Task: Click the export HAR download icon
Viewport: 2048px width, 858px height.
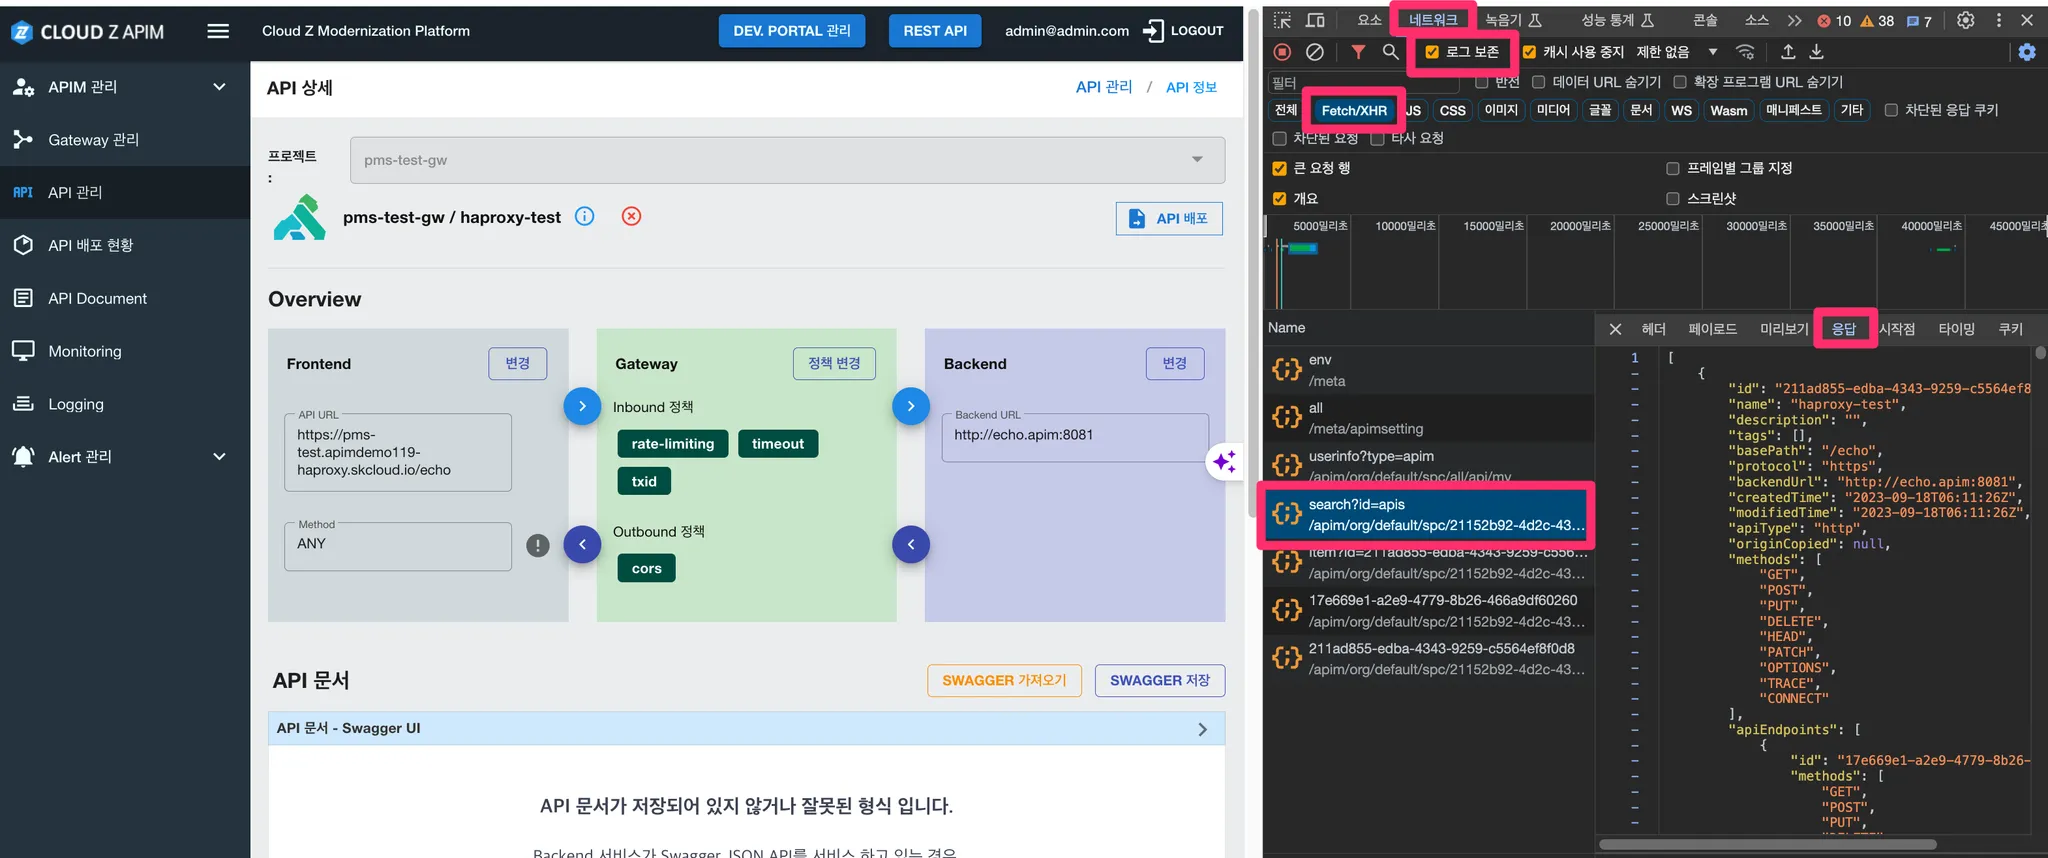Action: click(x=1817, y=52)
